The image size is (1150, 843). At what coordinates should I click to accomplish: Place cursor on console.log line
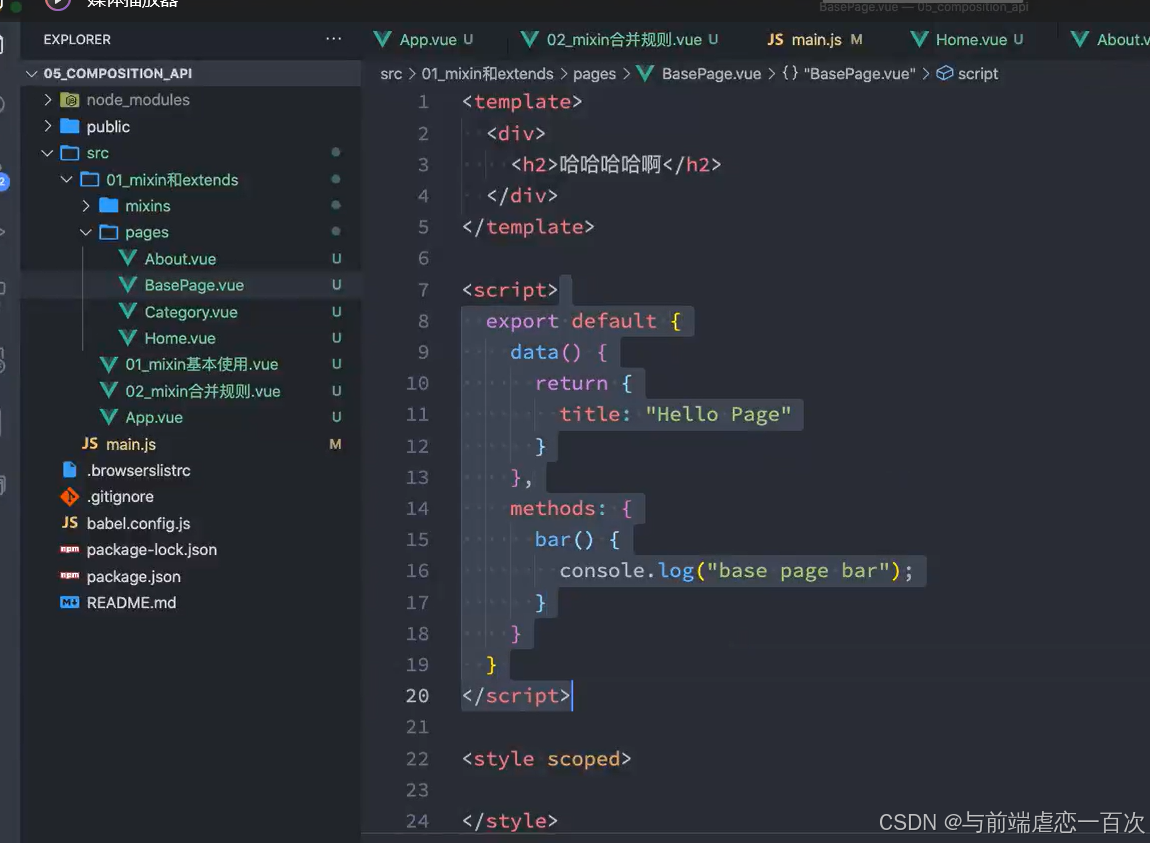click(x=736, y=571)
